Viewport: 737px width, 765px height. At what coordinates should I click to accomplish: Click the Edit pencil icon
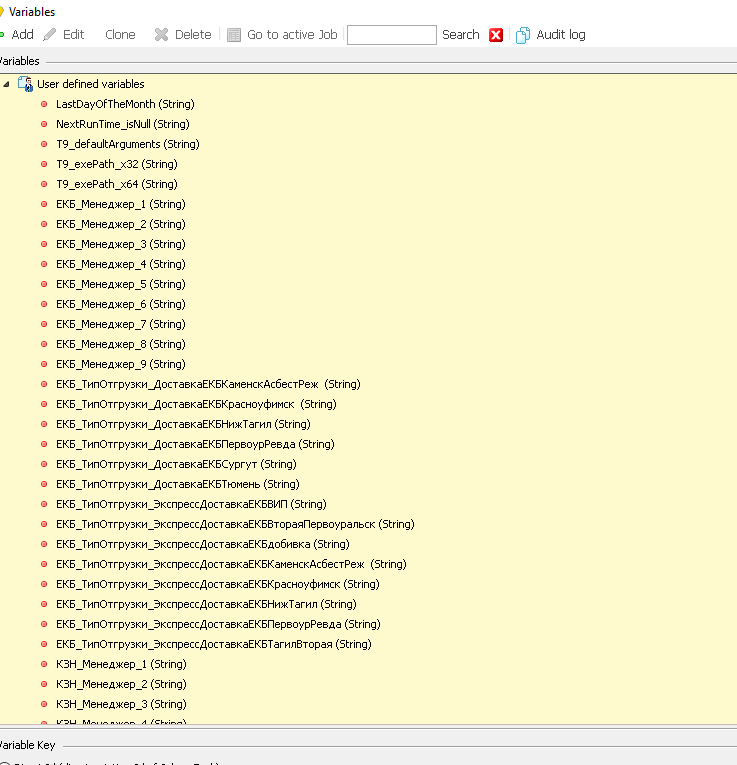[49, 34]
